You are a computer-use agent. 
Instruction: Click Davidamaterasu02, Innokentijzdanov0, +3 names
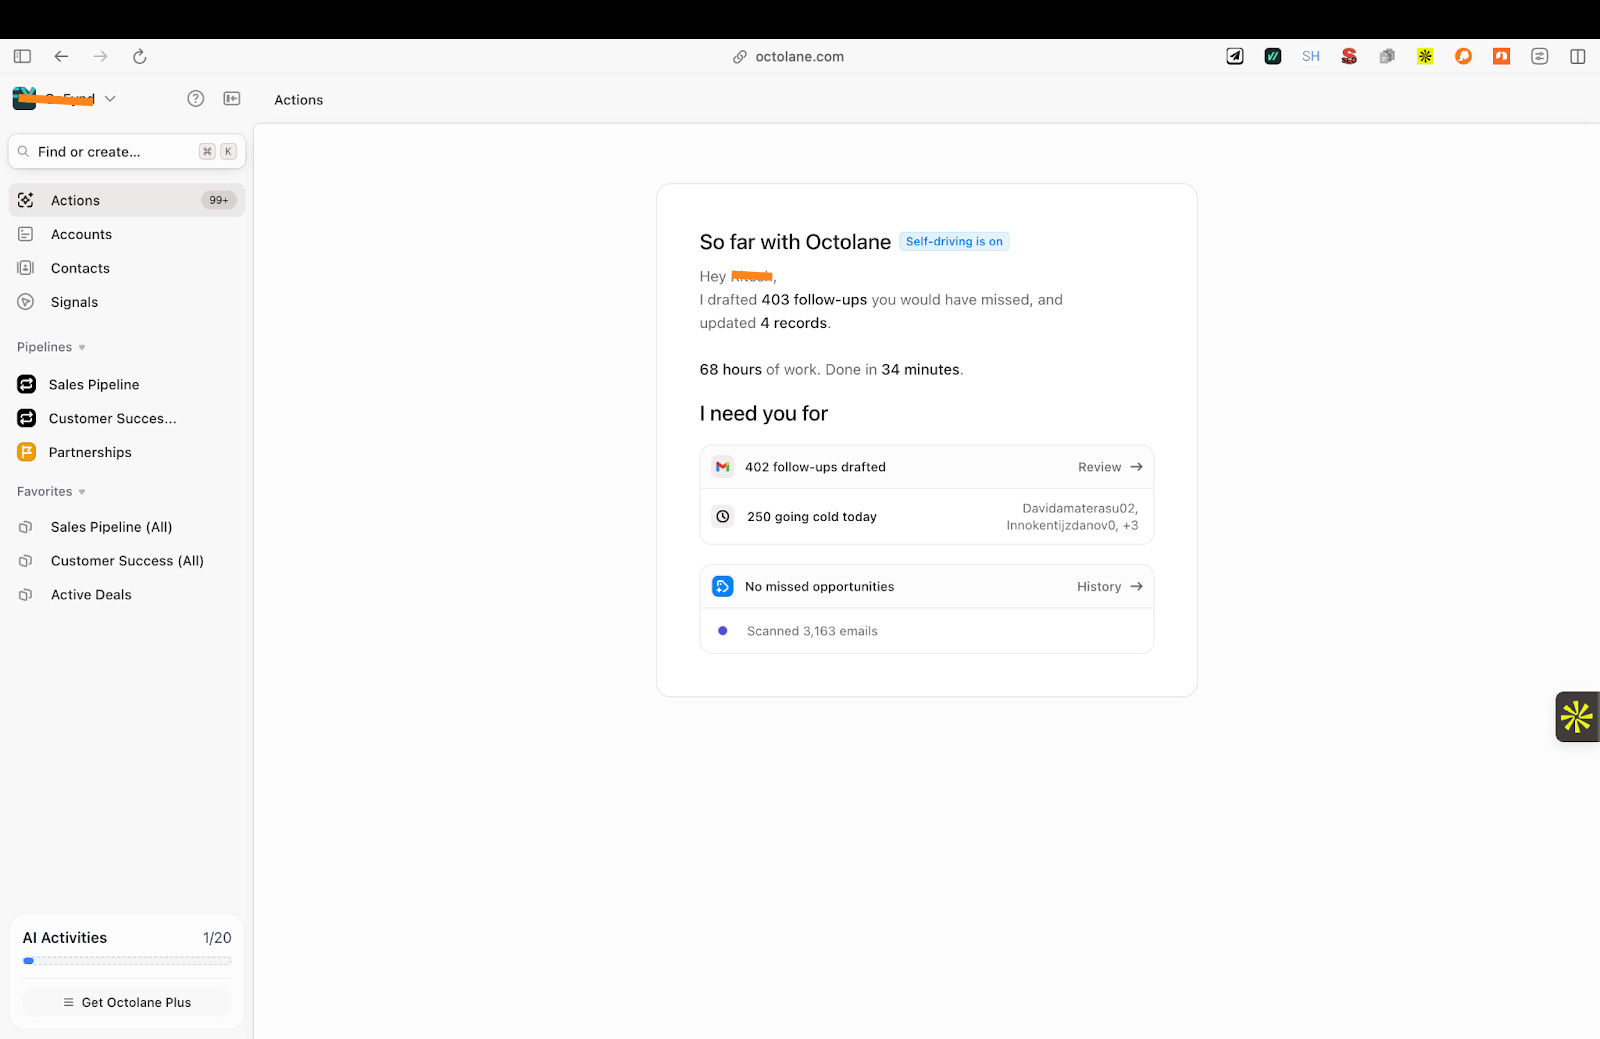[1072, 517]
